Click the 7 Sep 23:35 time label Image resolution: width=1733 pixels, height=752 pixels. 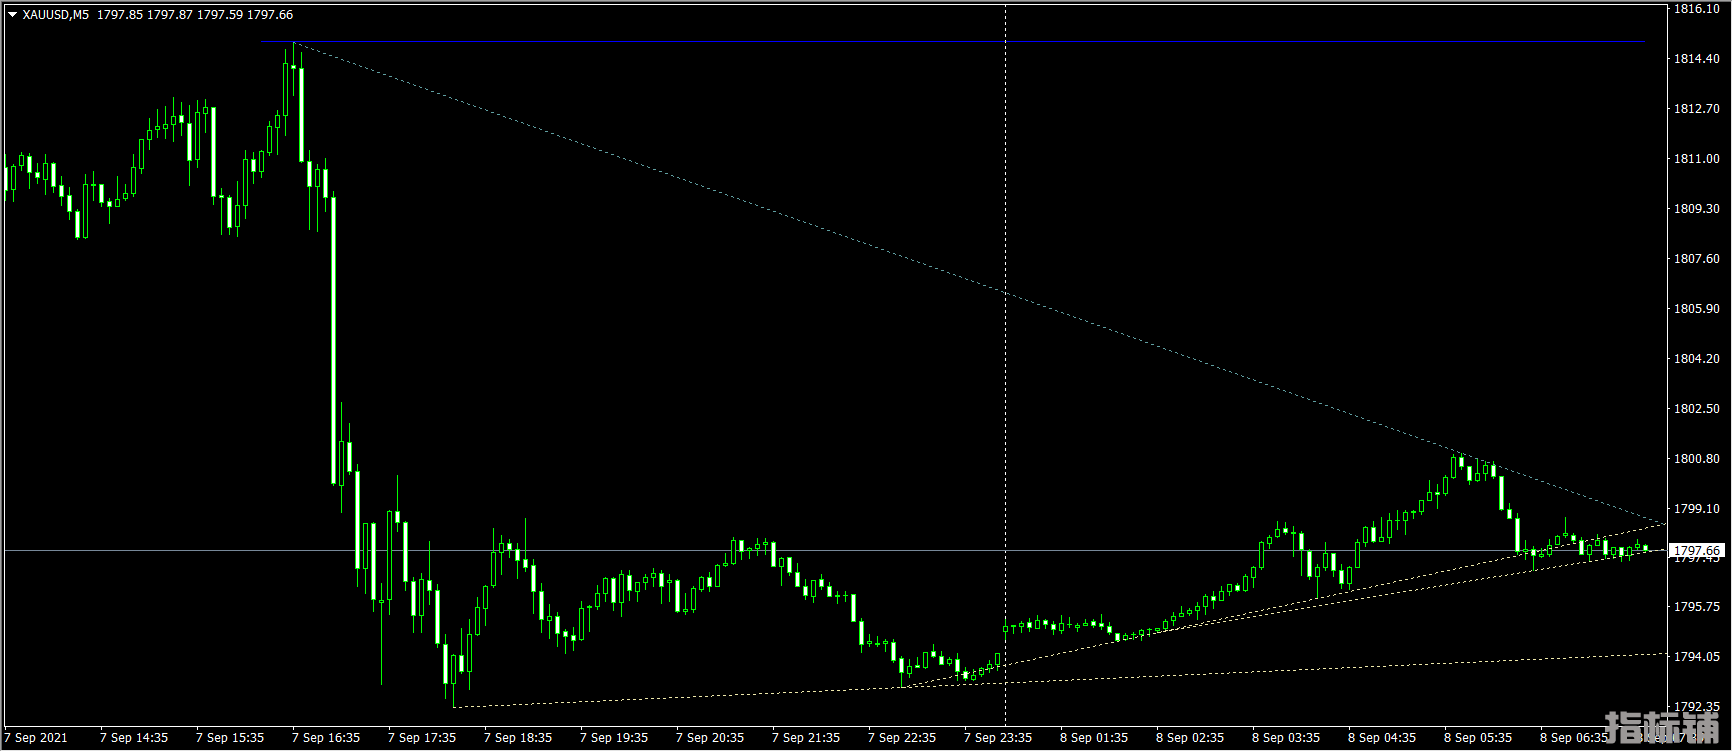point(998,738)
